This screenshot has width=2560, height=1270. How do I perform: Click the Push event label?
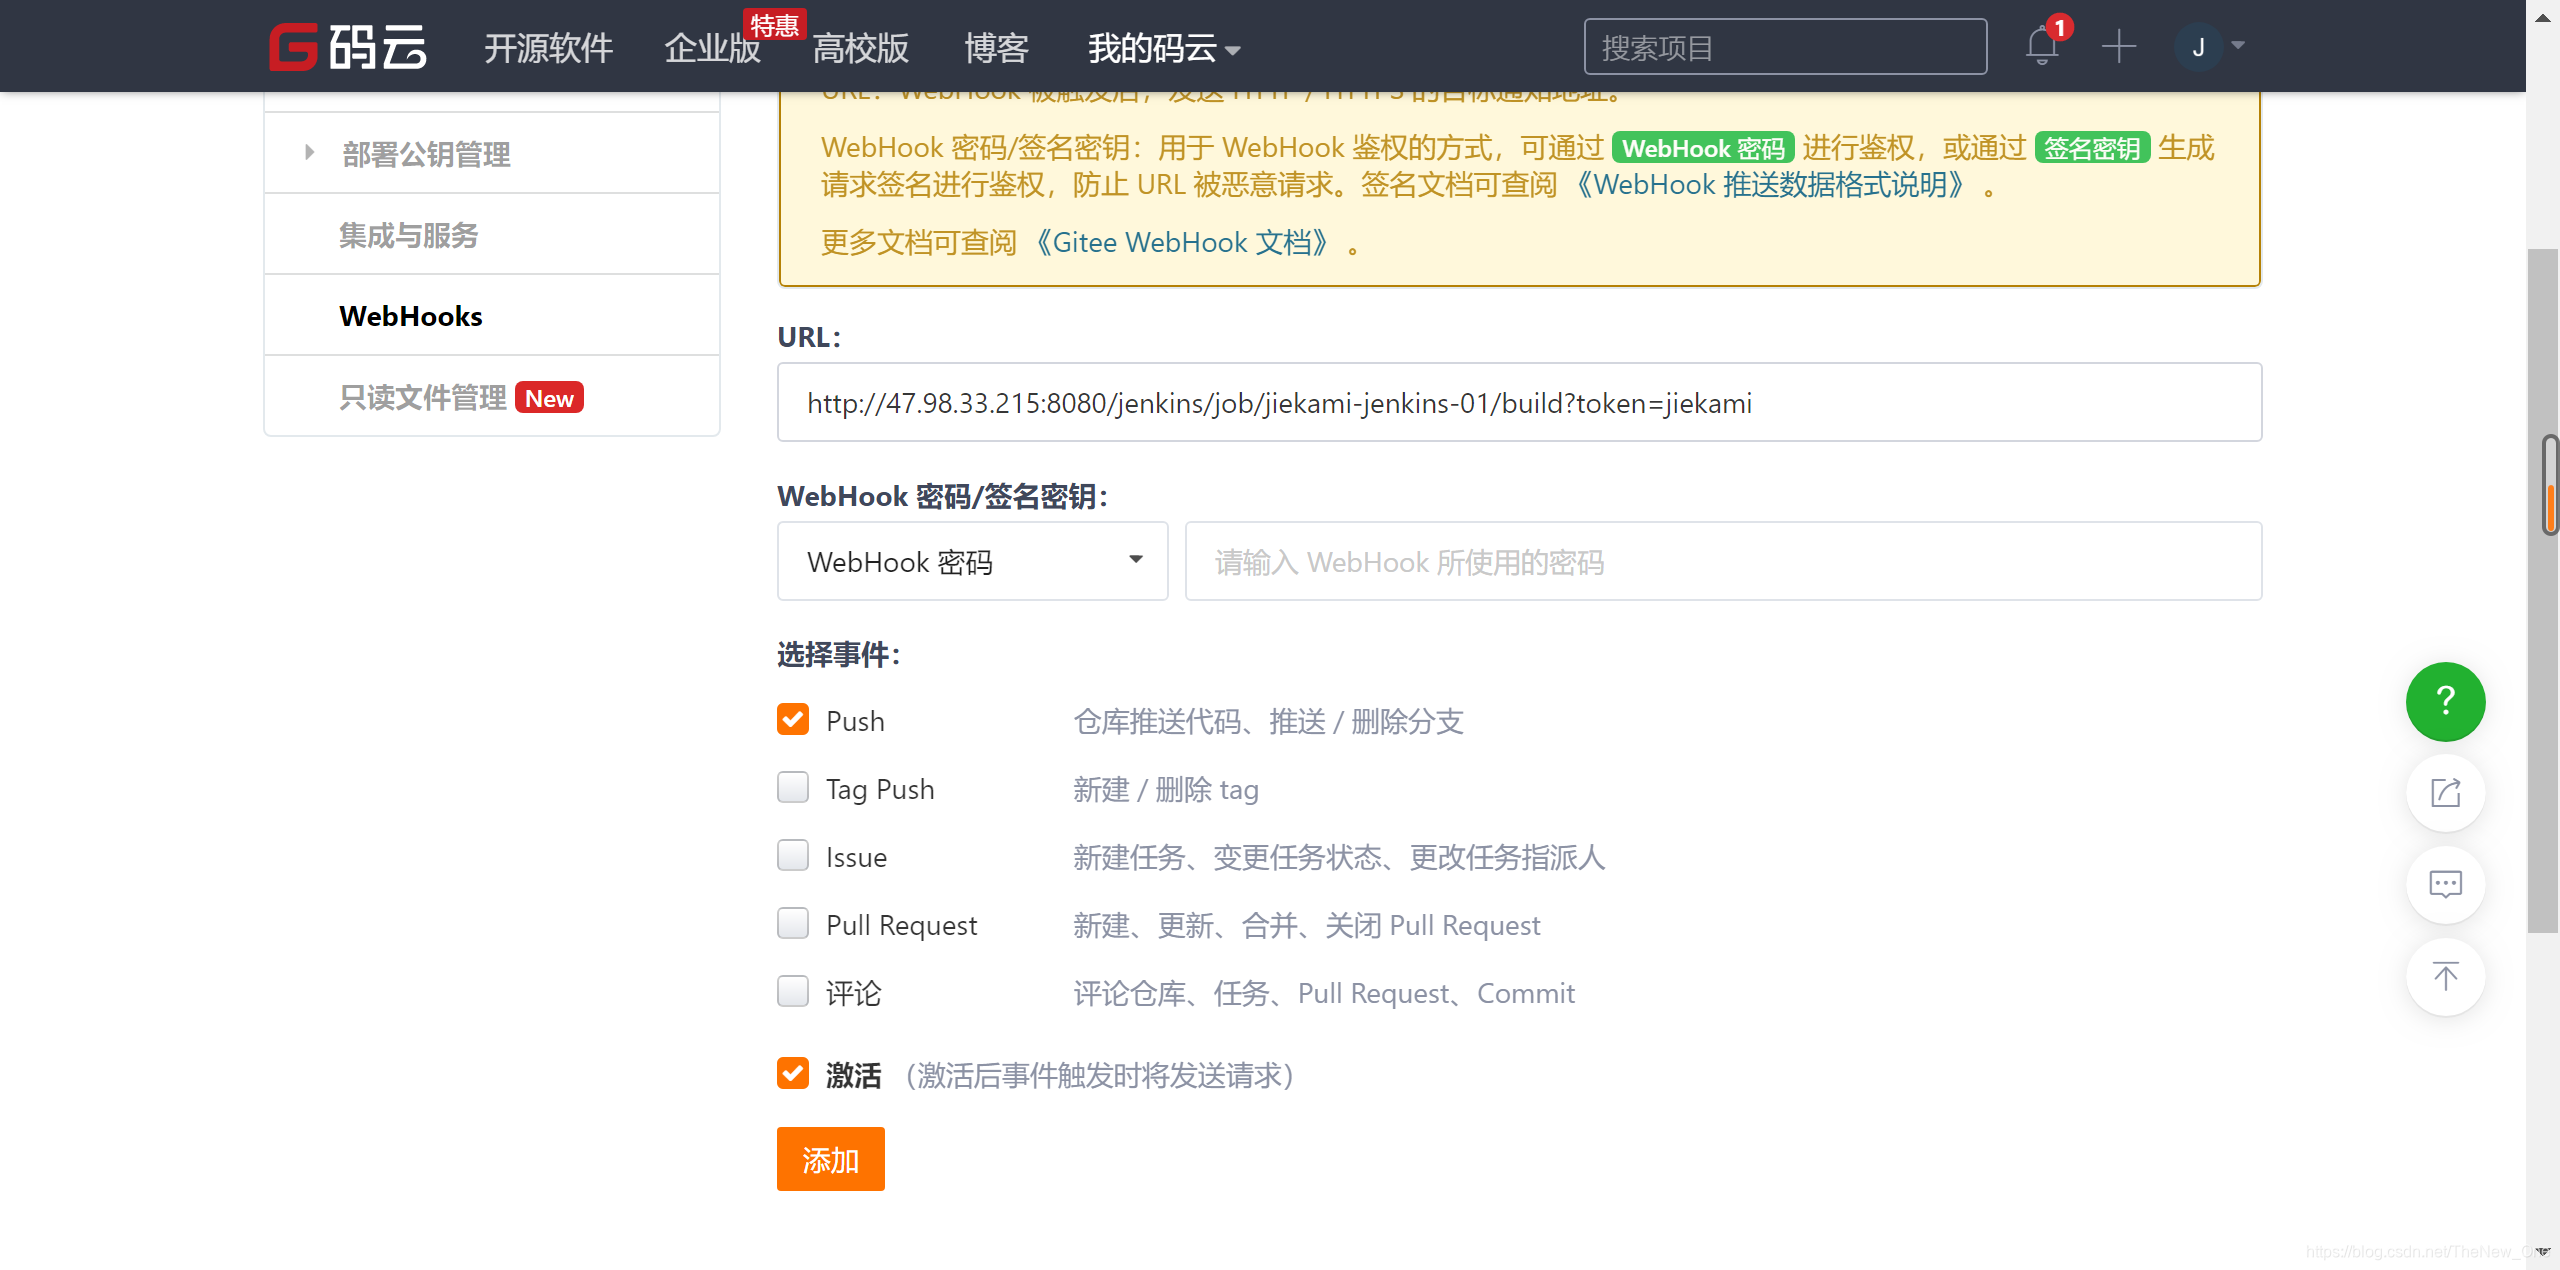[855, 721]
